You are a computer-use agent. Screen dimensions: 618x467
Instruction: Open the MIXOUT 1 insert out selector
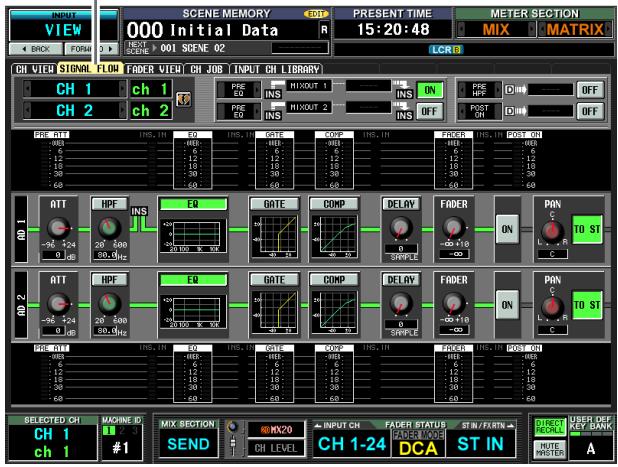point(309,86)
